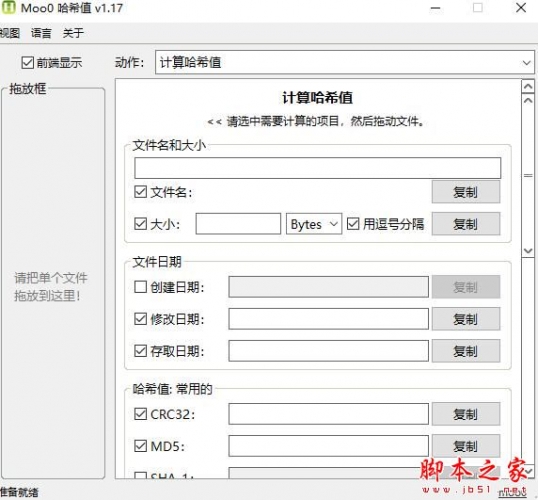Open the 动作 dropdown showing 计算哈希值
This screenshot has width=538, height=500.
coord(344,62)
